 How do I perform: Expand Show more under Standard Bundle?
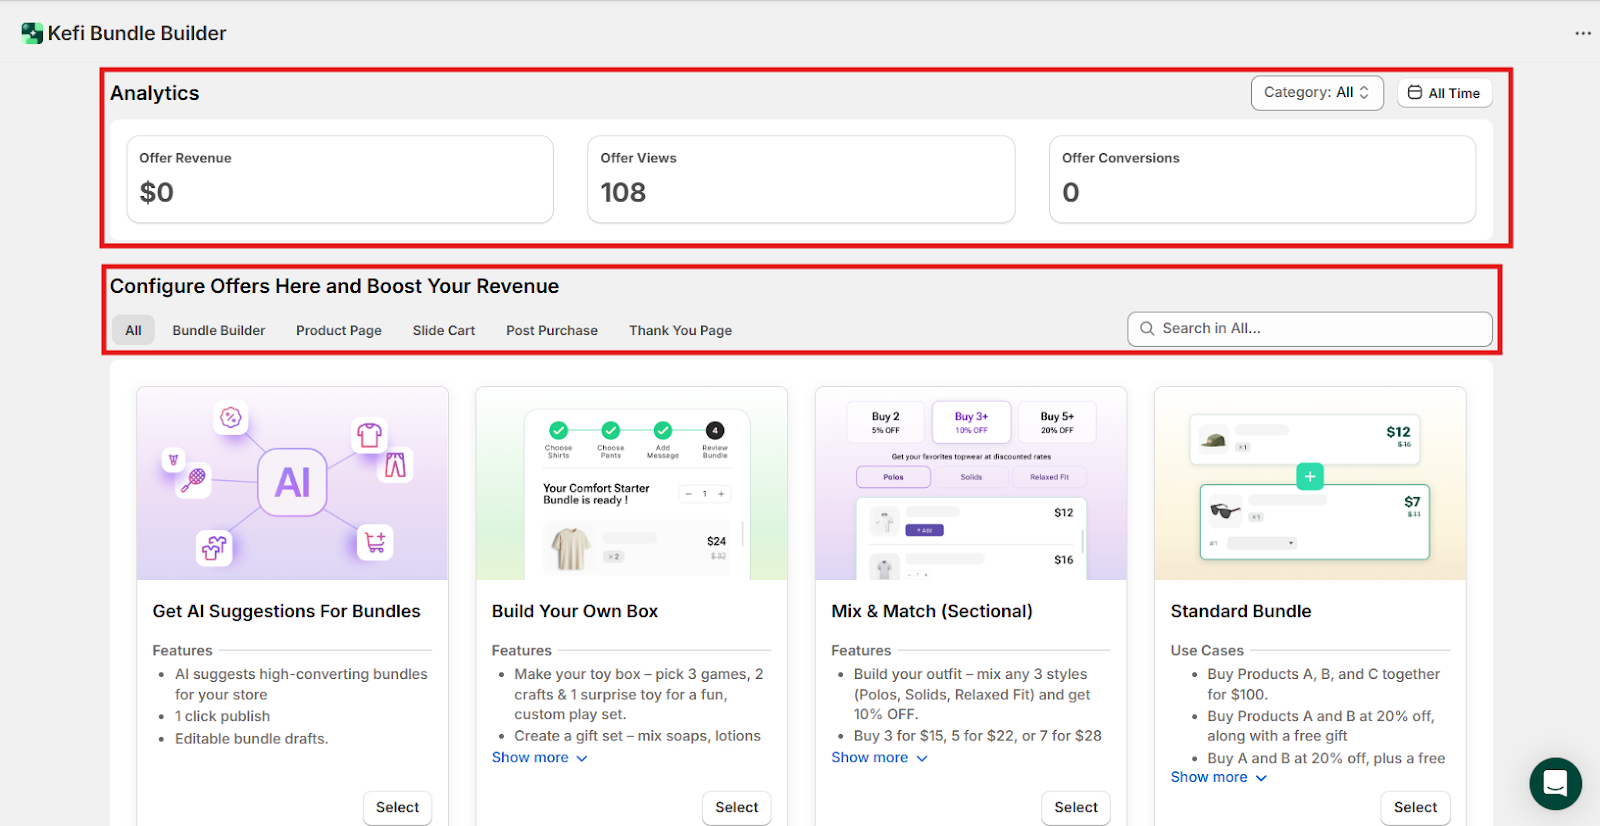(x=1218, y=777)
